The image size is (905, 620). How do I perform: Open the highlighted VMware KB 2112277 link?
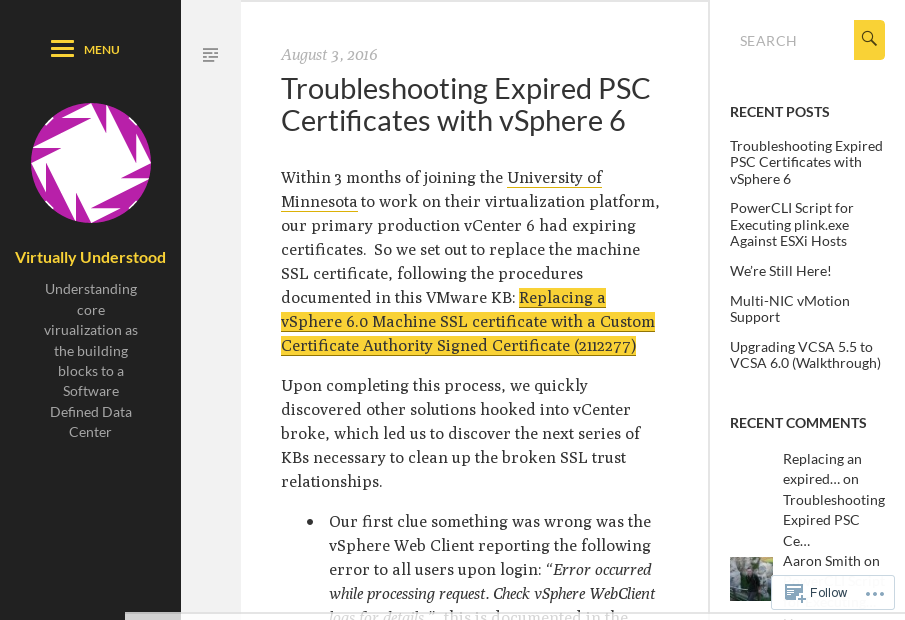pyautogui.click(x=468, y=322)
